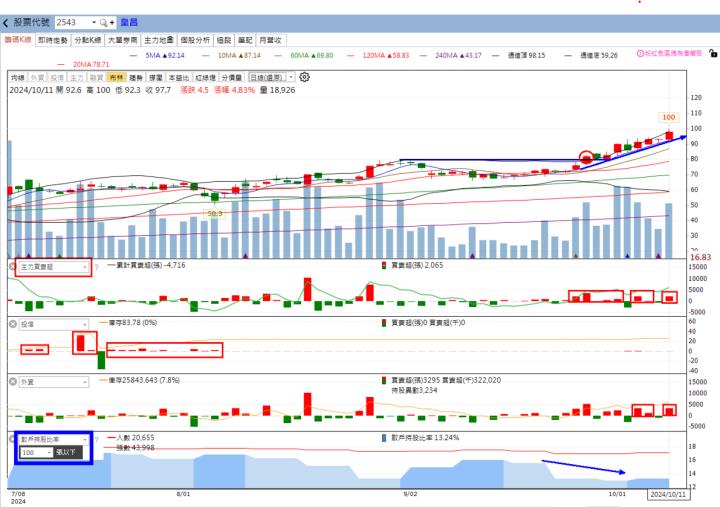Screen dimensions: 720x507
Task: Close the 投信 indicator panel
Action: 13,324
